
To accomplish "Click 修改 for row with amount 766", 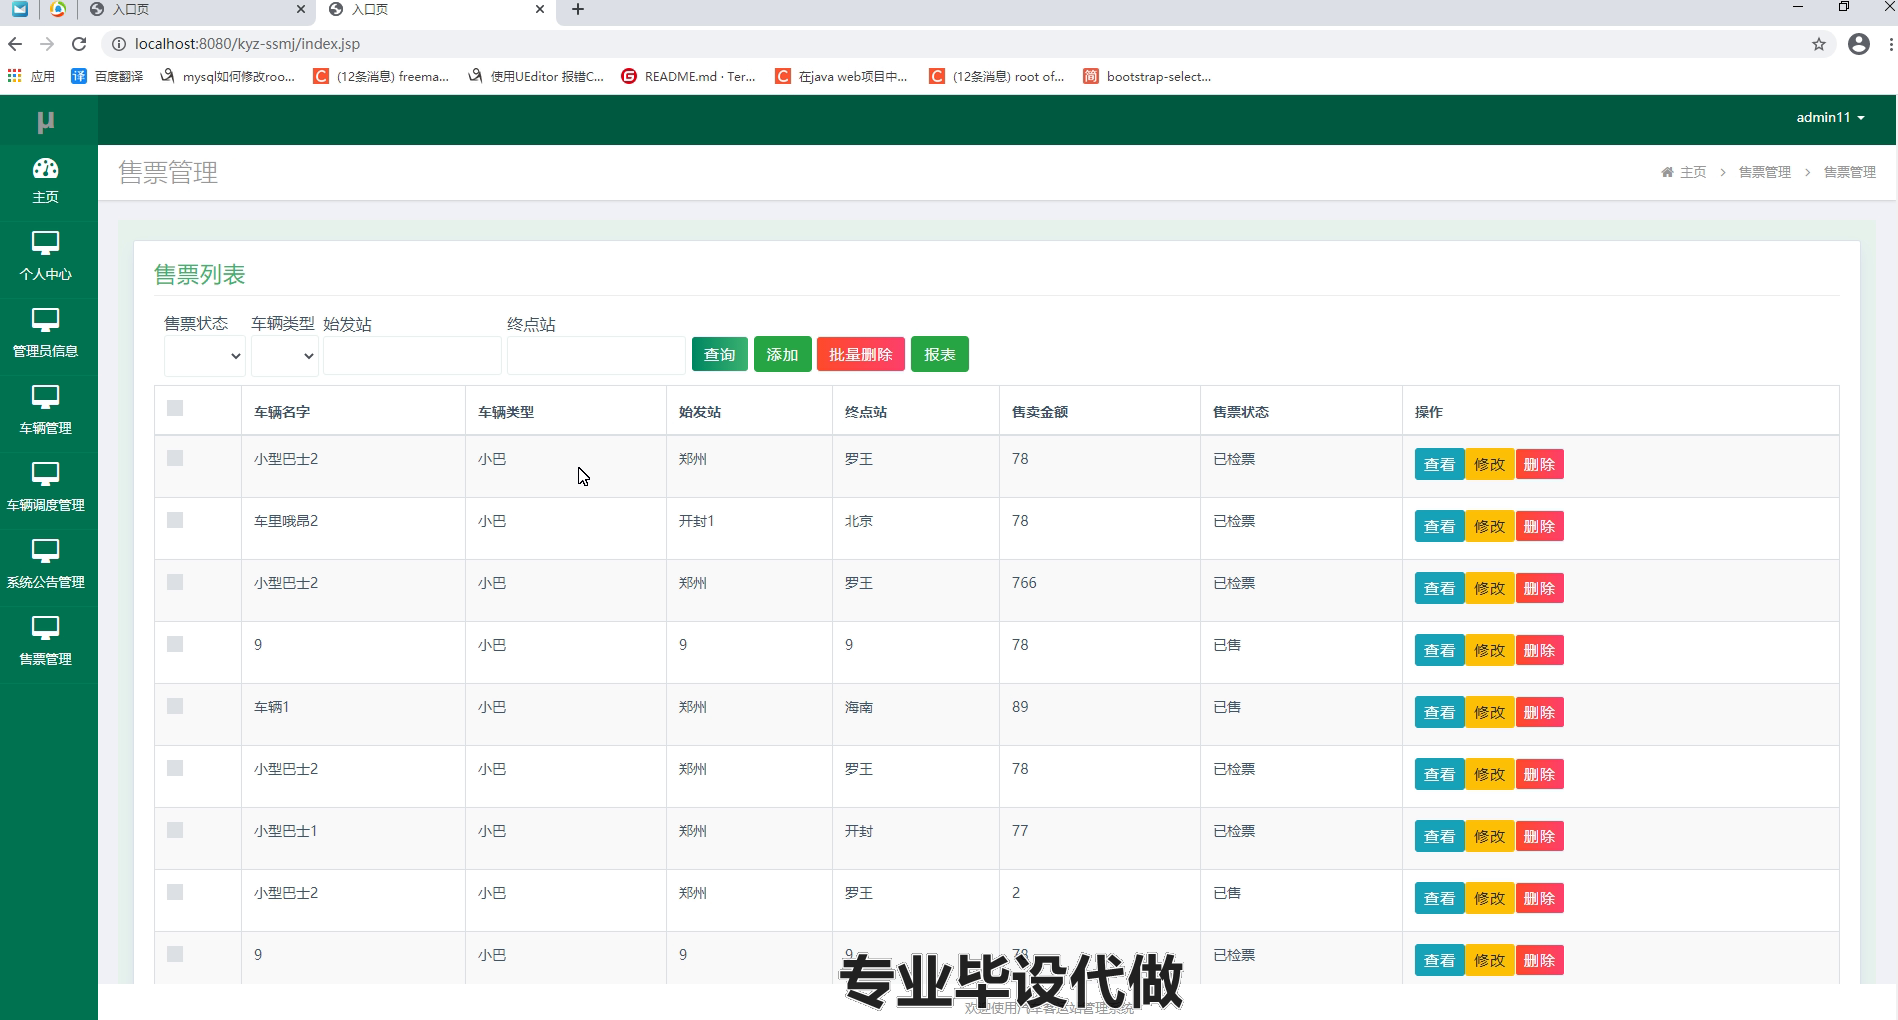I will pos(1490,588).
